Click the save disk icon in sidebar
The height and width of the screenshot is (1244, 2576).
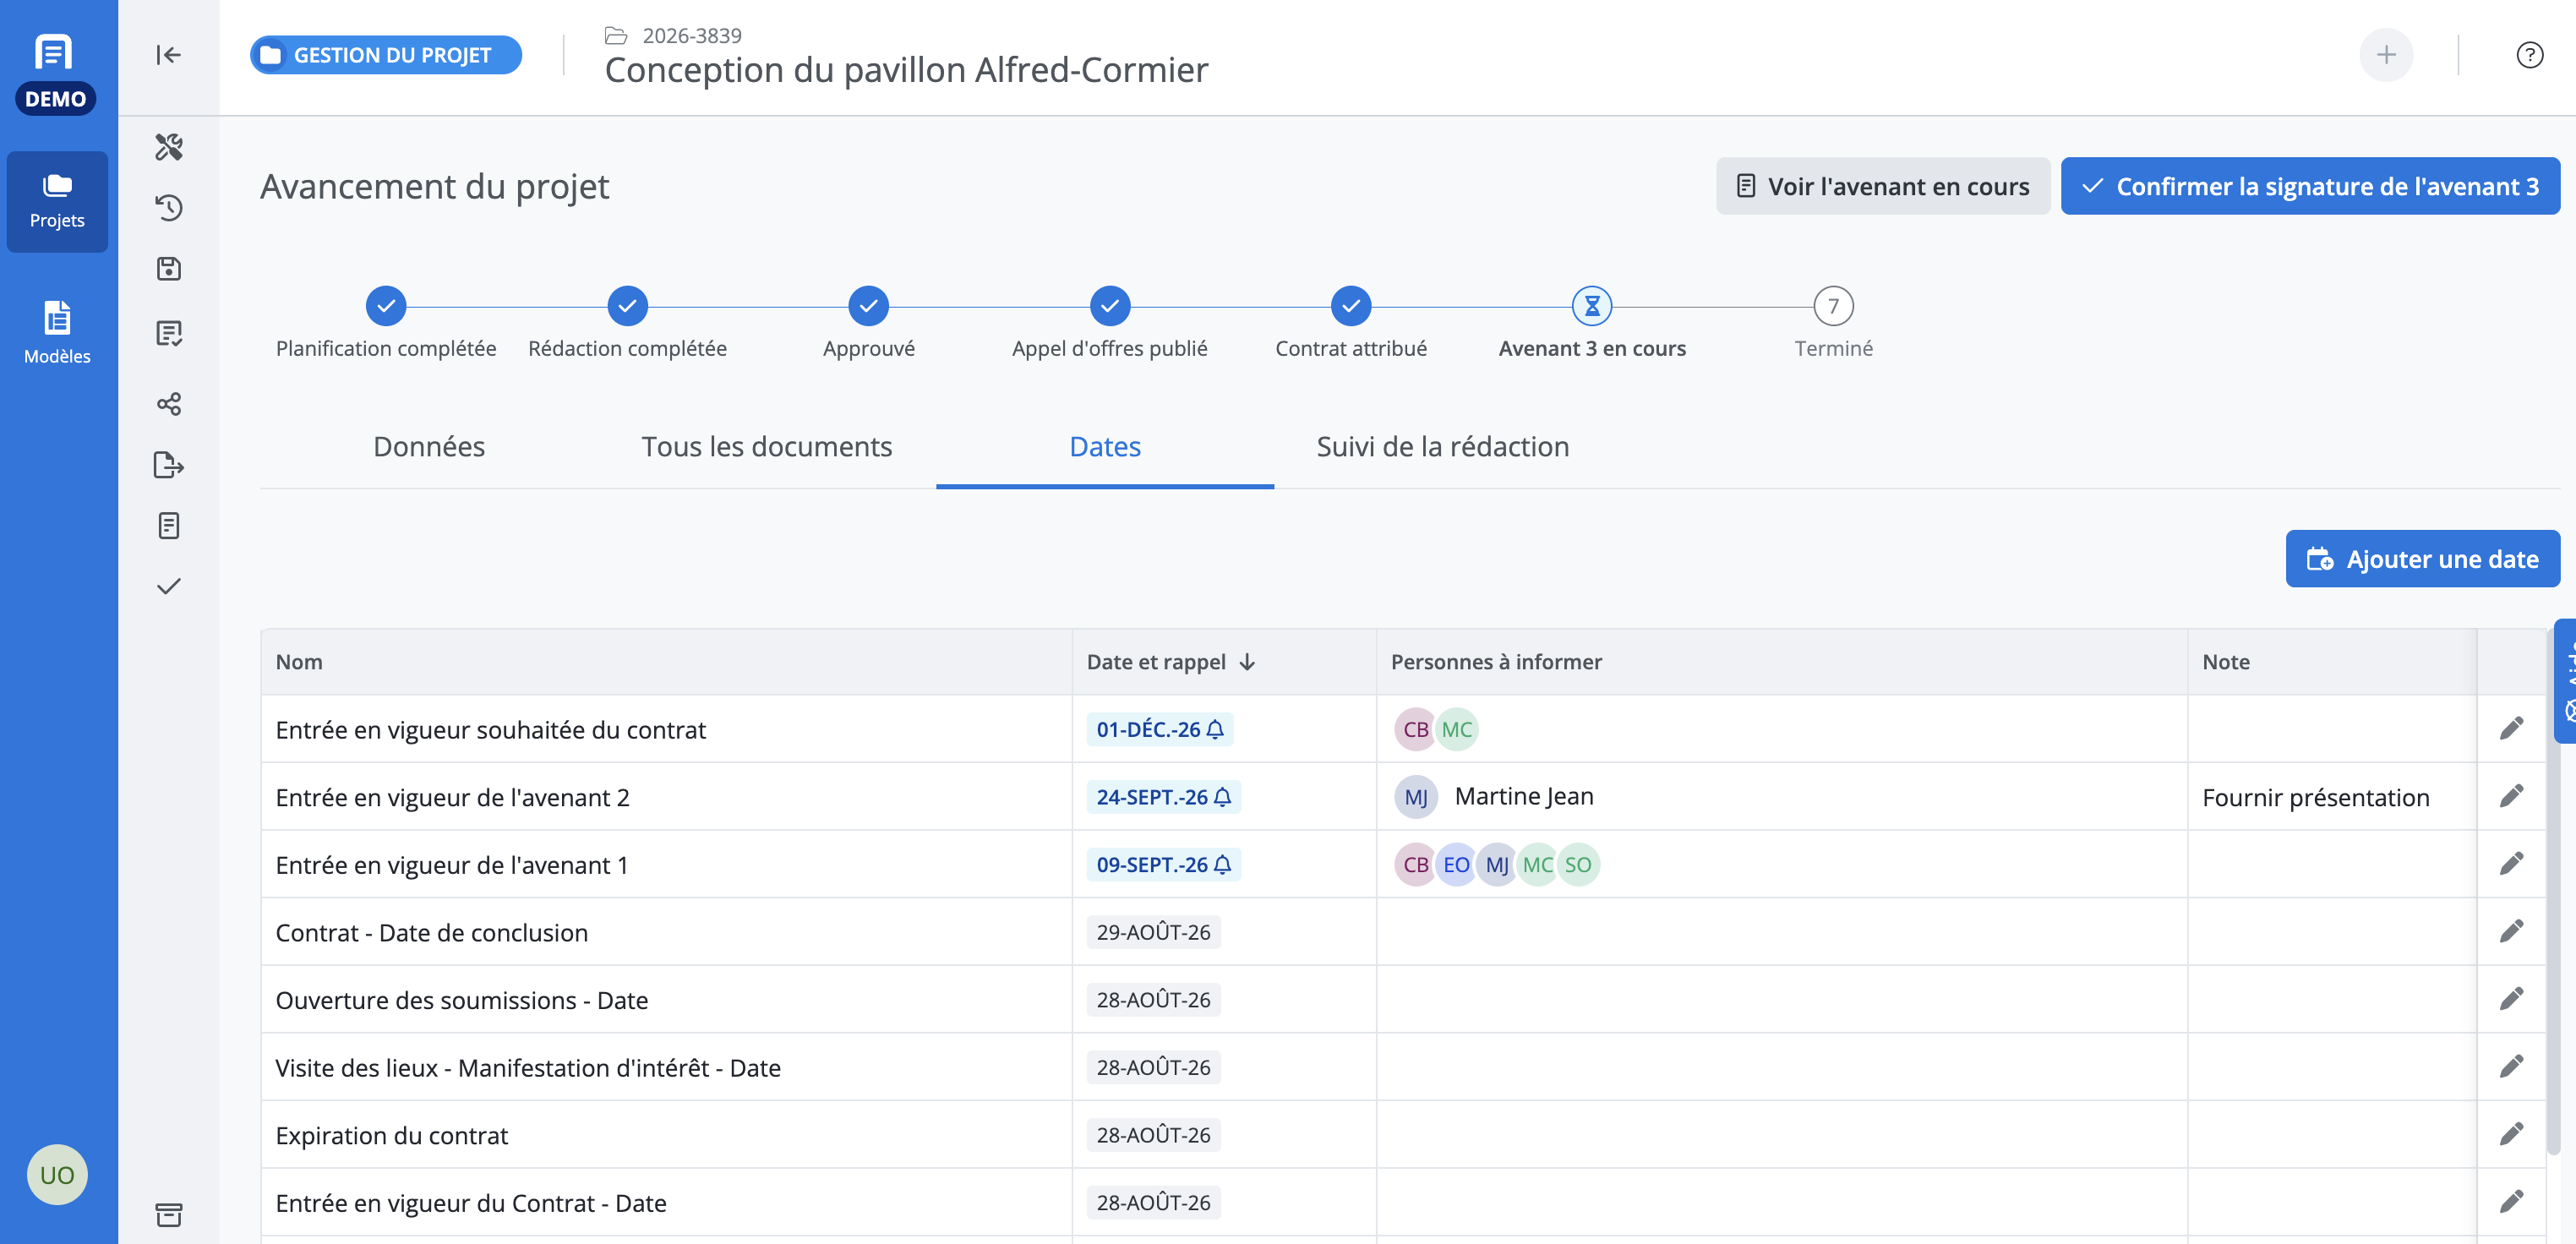click(x=168, y=269)
